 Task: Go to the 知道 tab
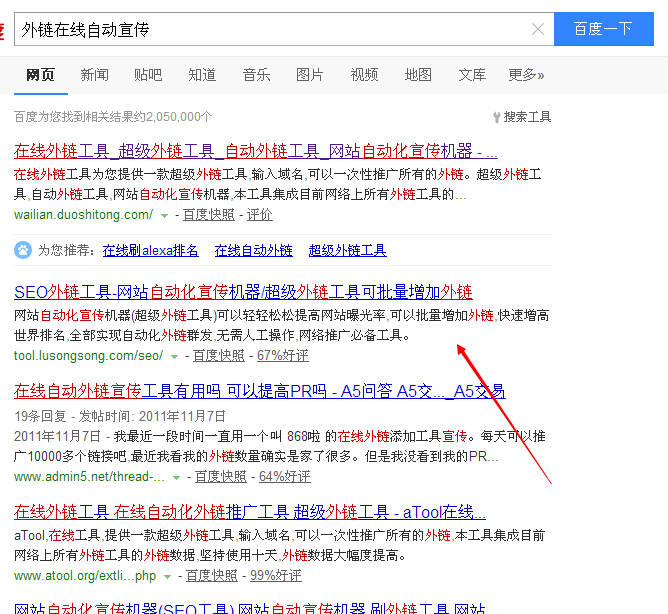(x=202, y=75)
